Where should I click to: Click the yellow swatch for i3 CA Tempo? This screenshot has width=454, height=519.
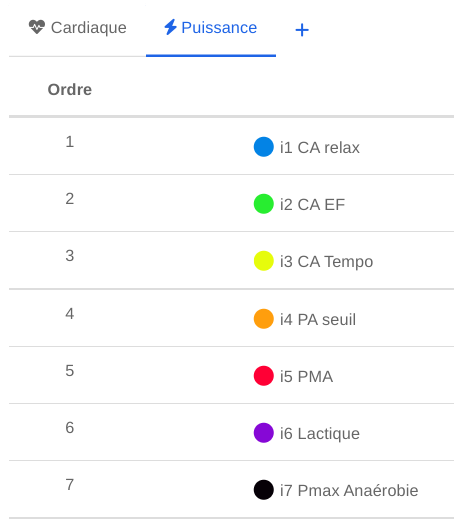tap(264, 261)
